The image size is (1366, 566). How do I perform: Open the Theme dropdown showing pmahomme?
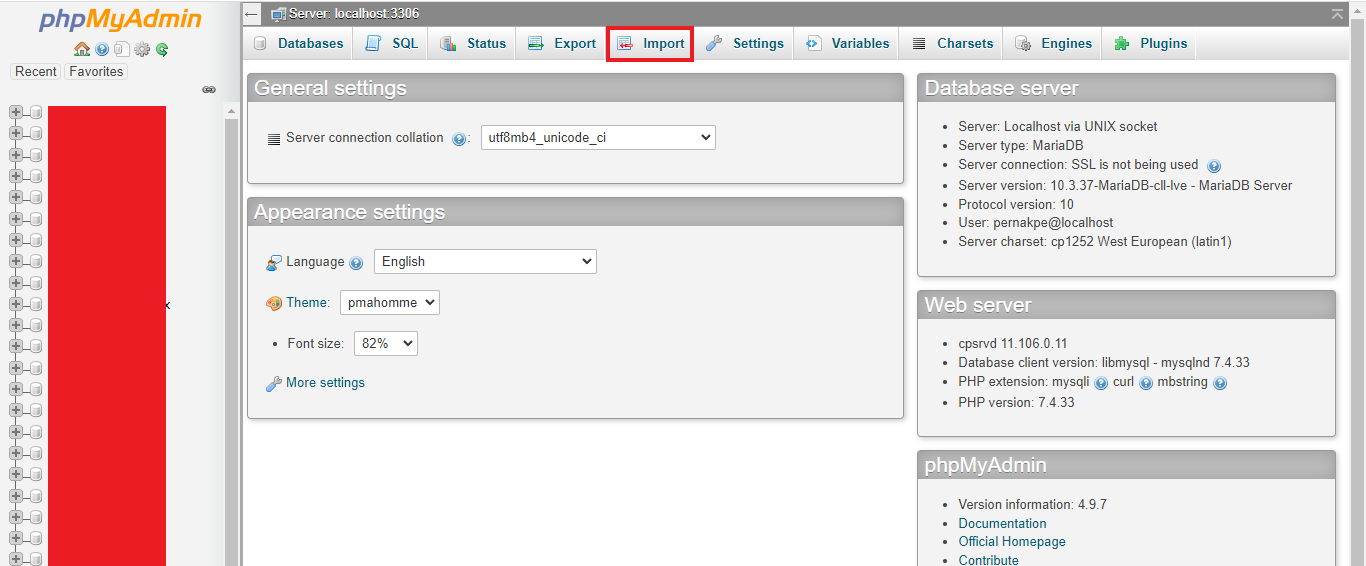point(389,303)
